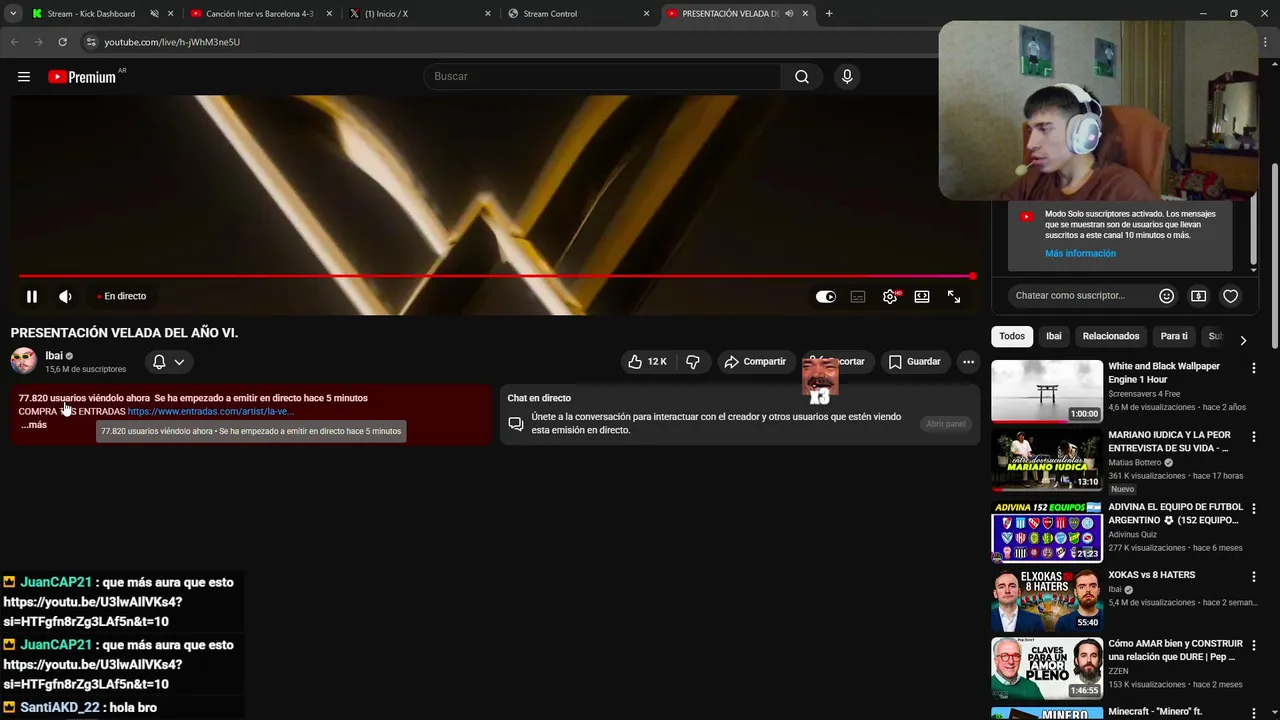Go back in browser history
The height and width of the screenshot is (720, 1280).
pyautogui.click(x=15, y=42)
